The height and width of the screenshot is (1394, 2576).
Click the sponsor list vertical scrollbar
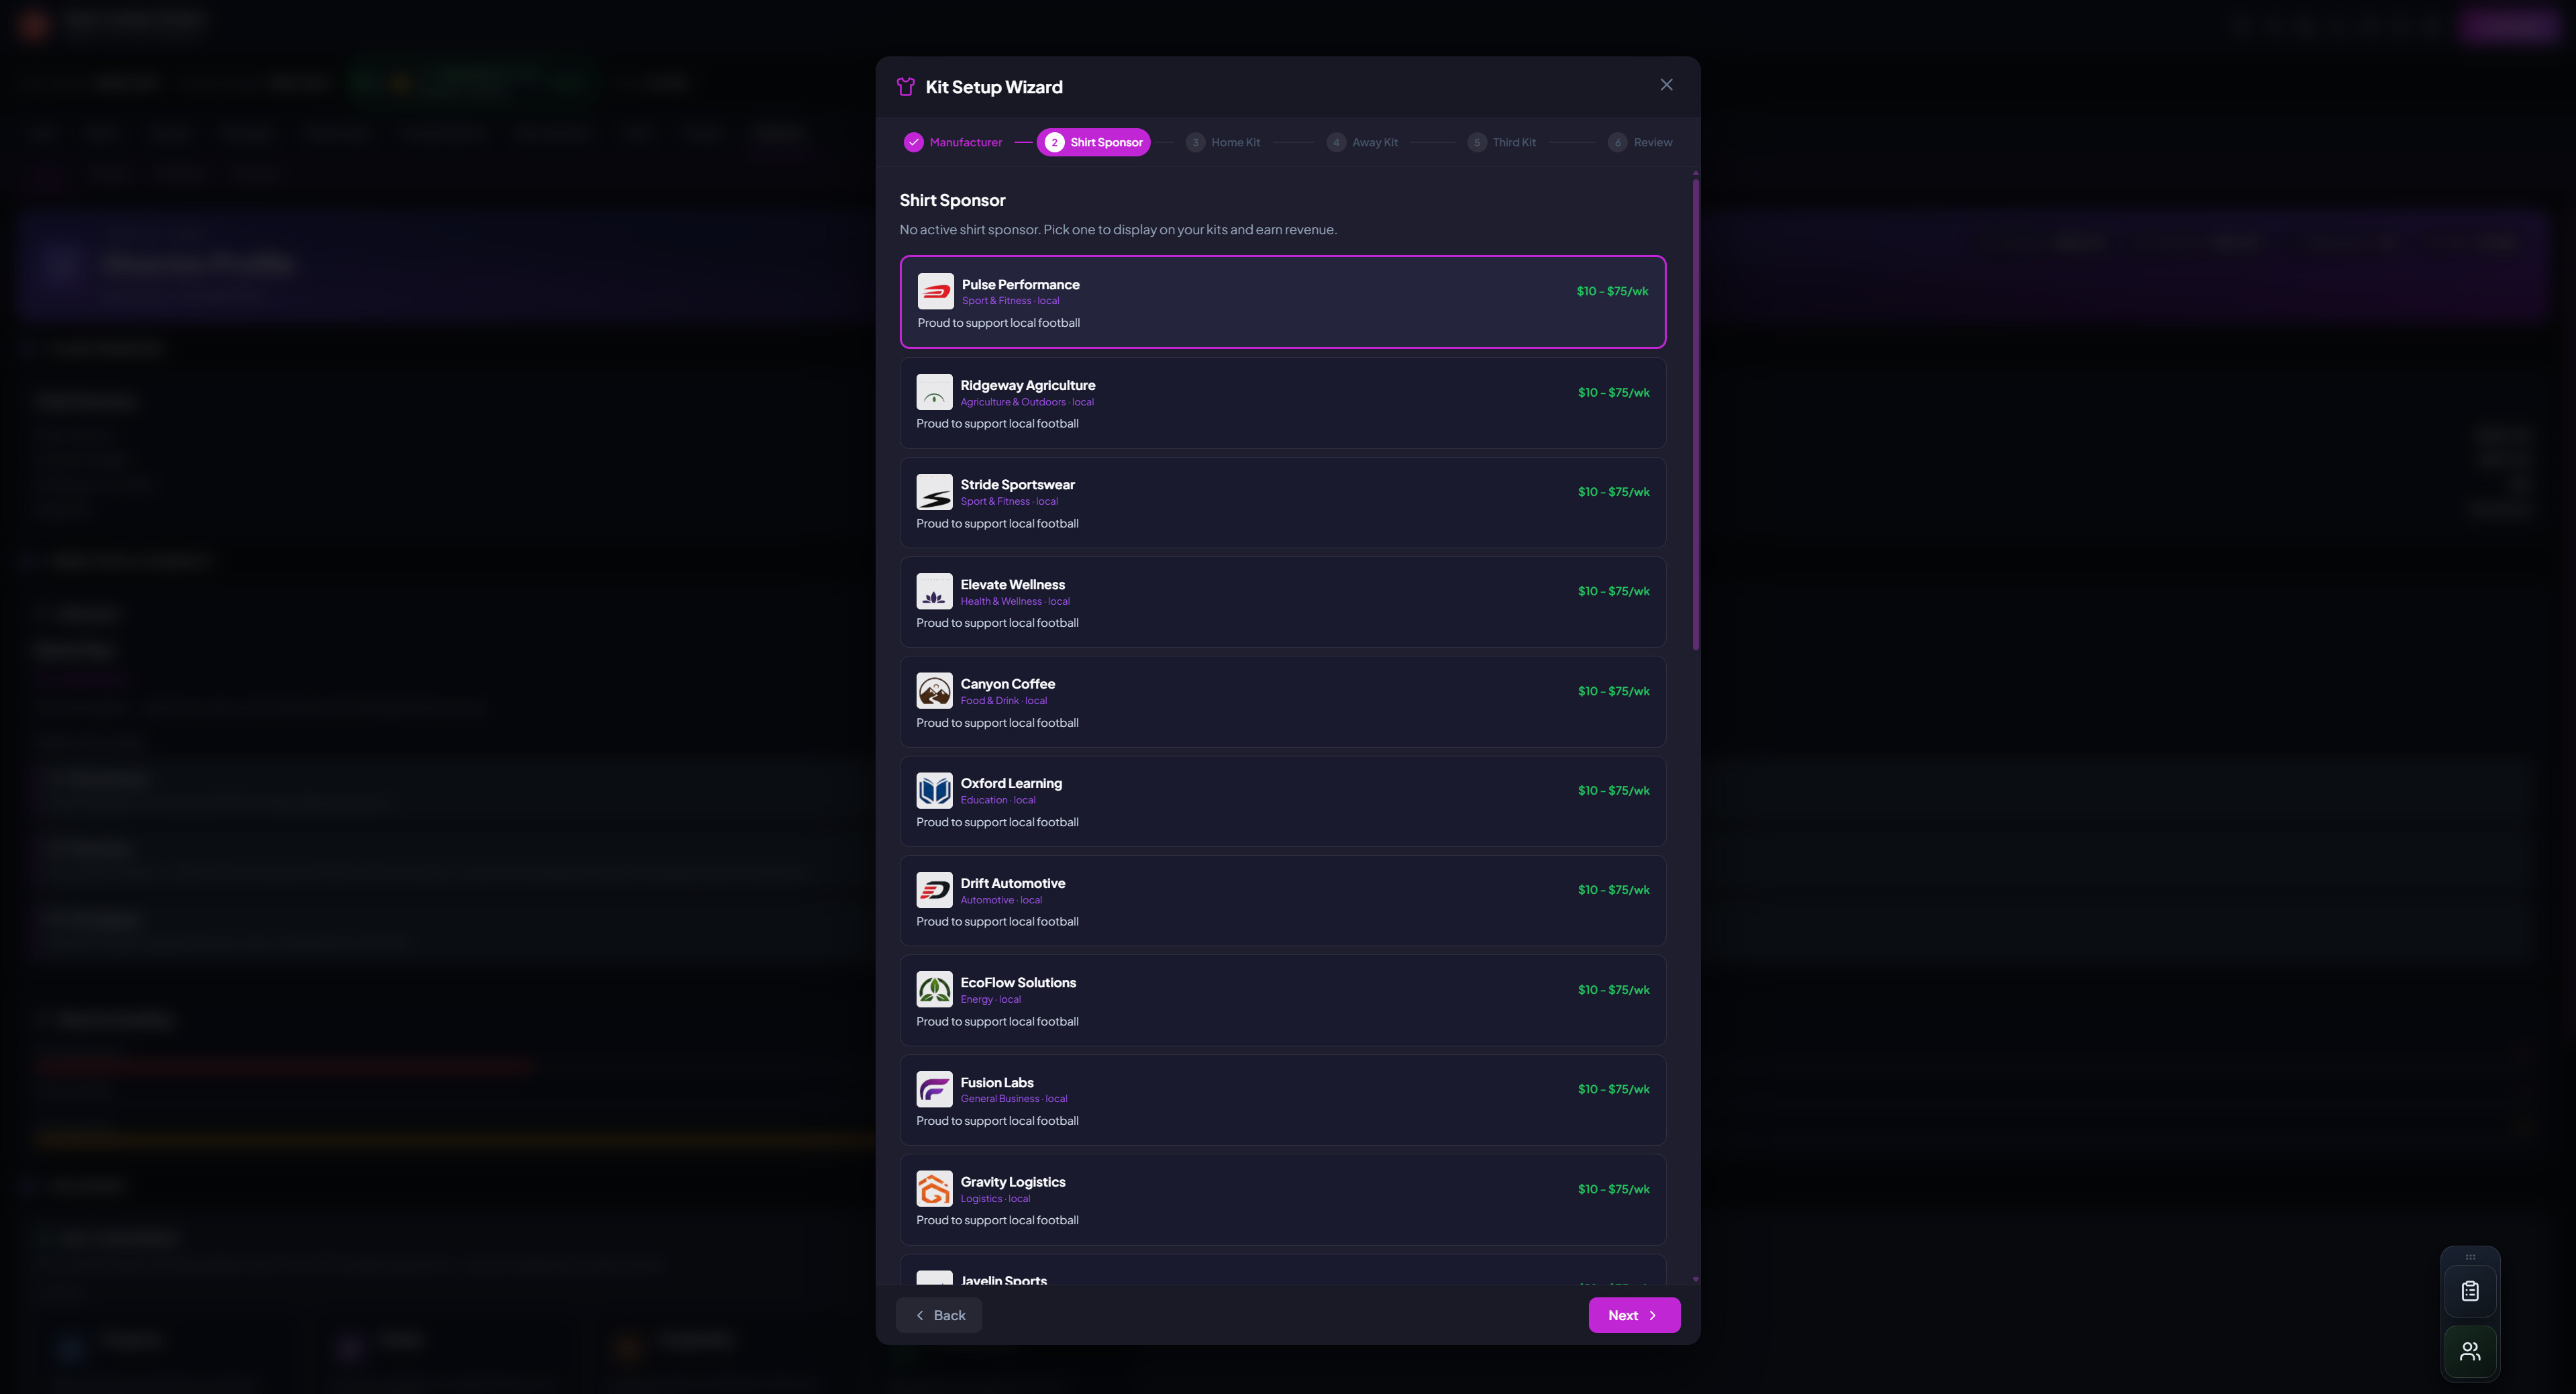coord(1695,414)
